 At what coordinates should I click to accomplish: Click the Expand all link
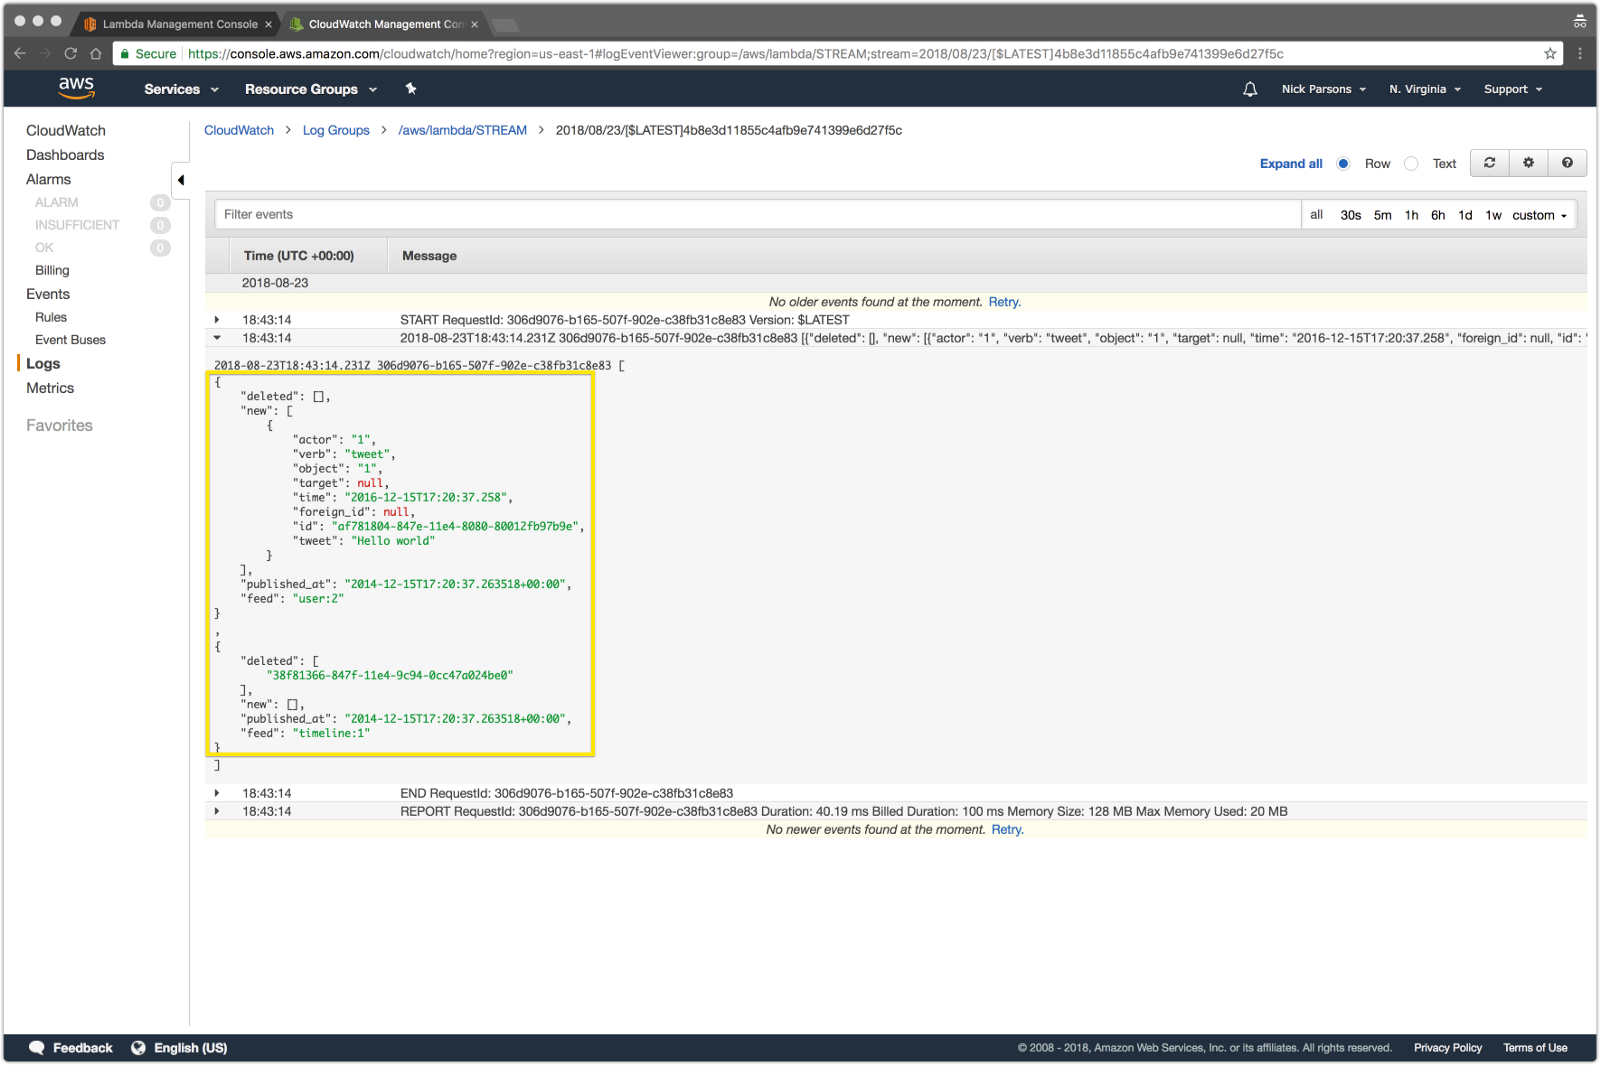[x=1290, y=164]
